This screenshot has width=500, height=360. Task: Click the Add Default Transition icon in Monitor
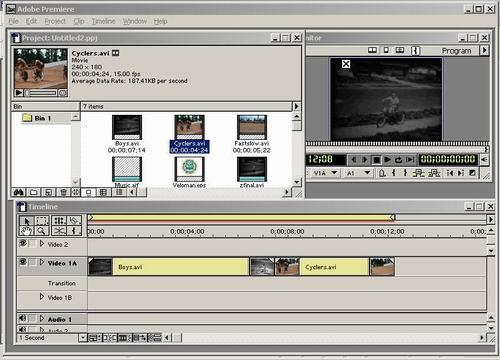[472, 173]
